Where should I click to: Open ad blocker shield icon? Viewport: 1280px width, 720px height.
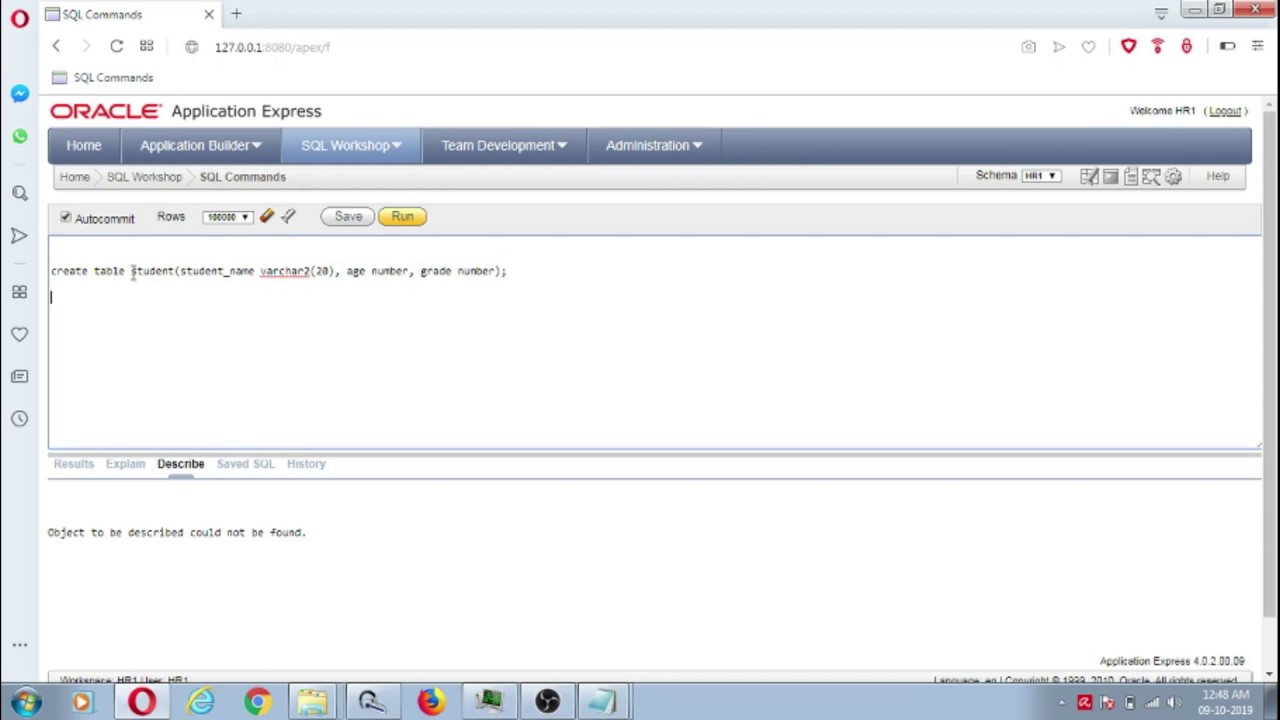tap(1128, 46)
